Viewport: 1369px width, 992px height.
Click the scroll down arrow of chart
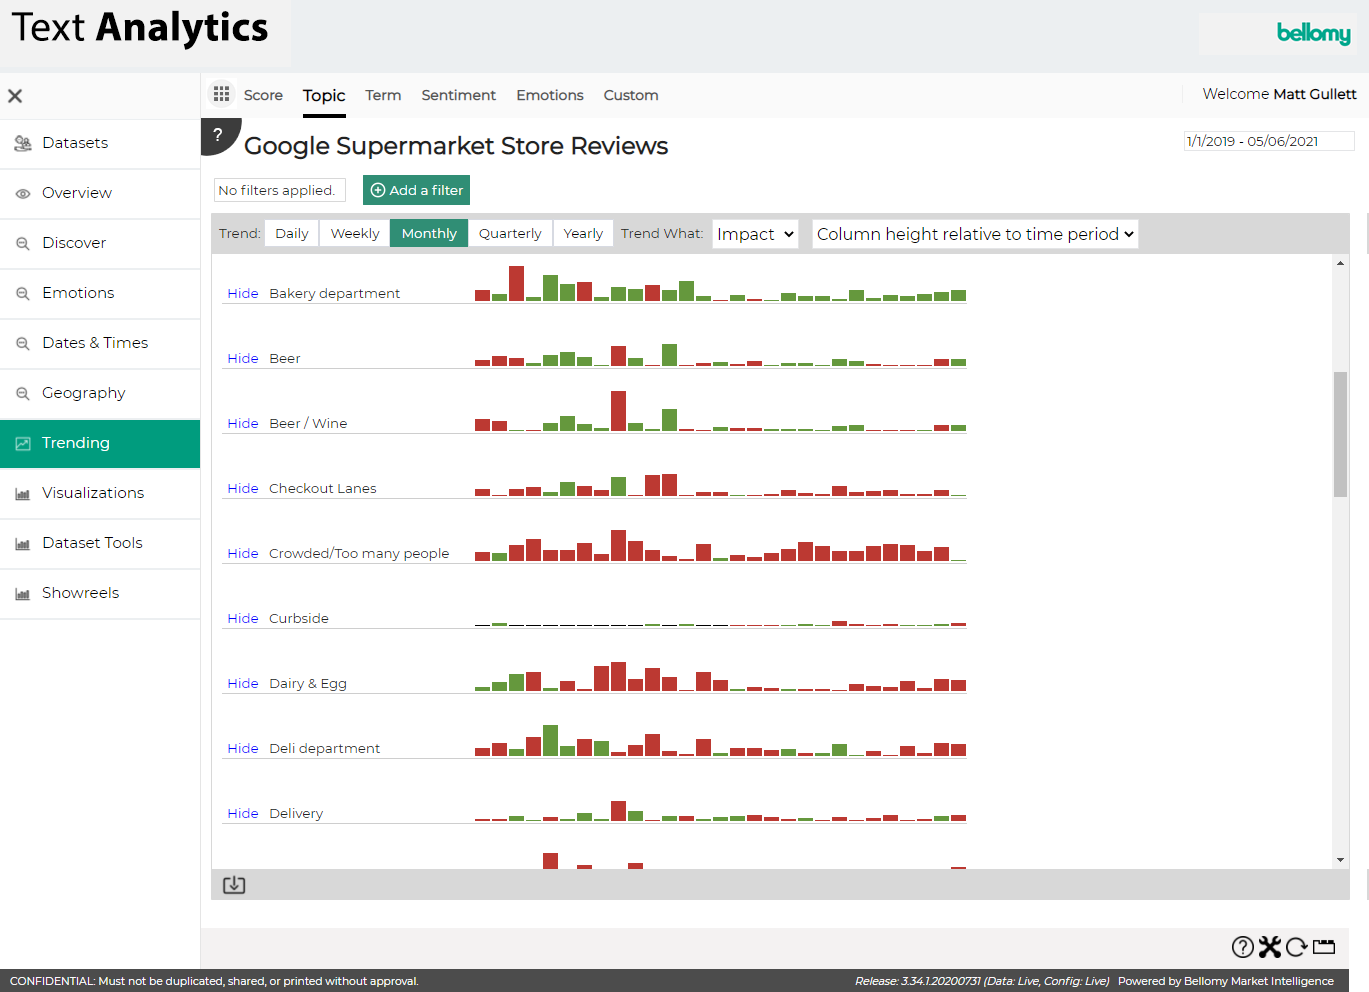1340,860
